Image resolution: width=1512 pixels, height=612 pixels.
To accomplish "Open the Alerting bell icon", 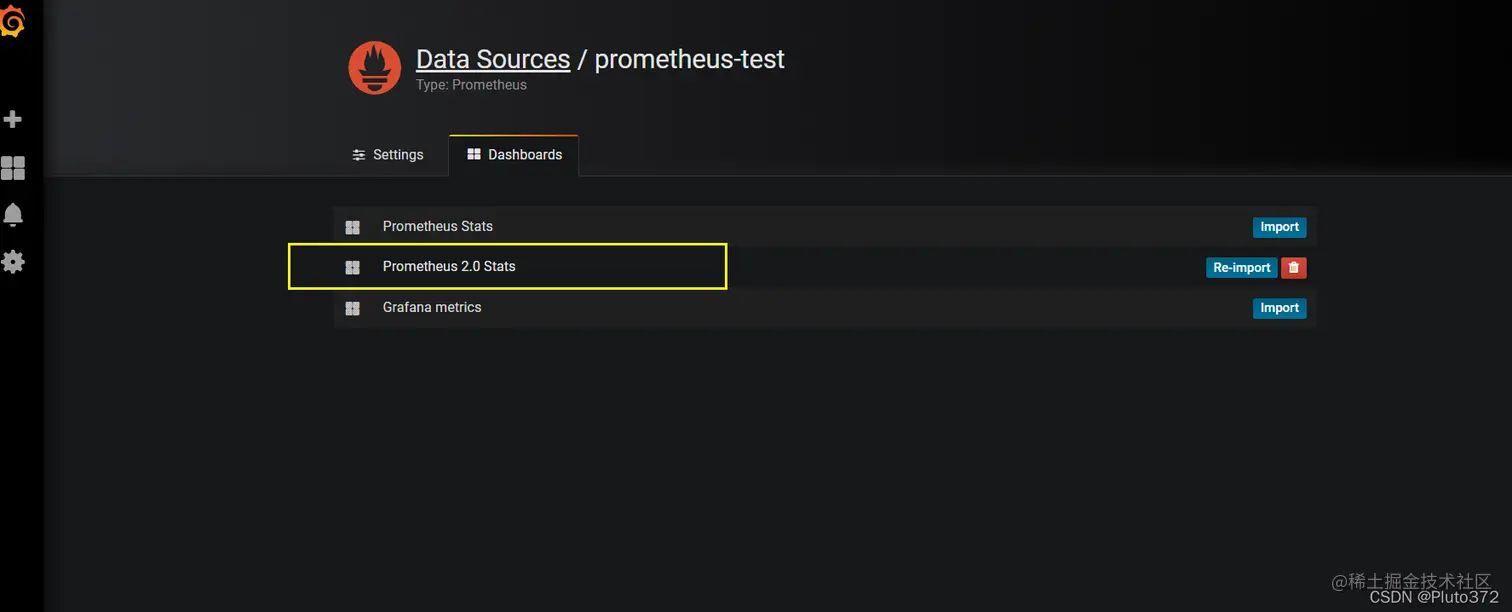I will click(x=13, y=215).
